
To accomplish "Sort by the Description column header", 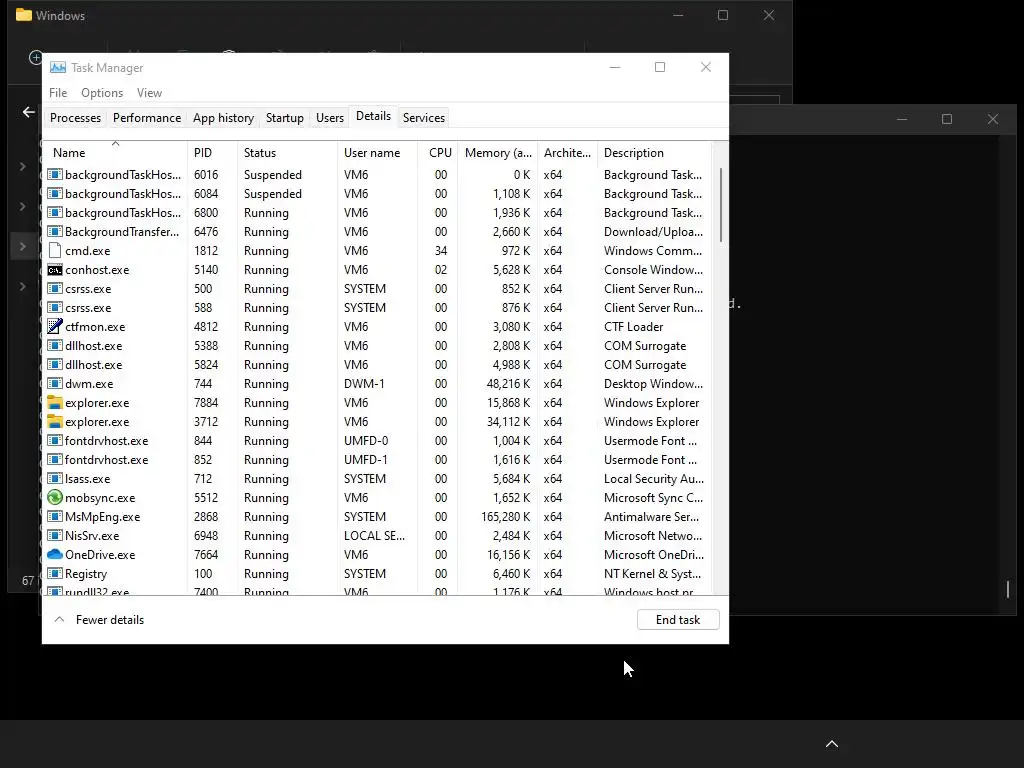I will coord(654,153).
